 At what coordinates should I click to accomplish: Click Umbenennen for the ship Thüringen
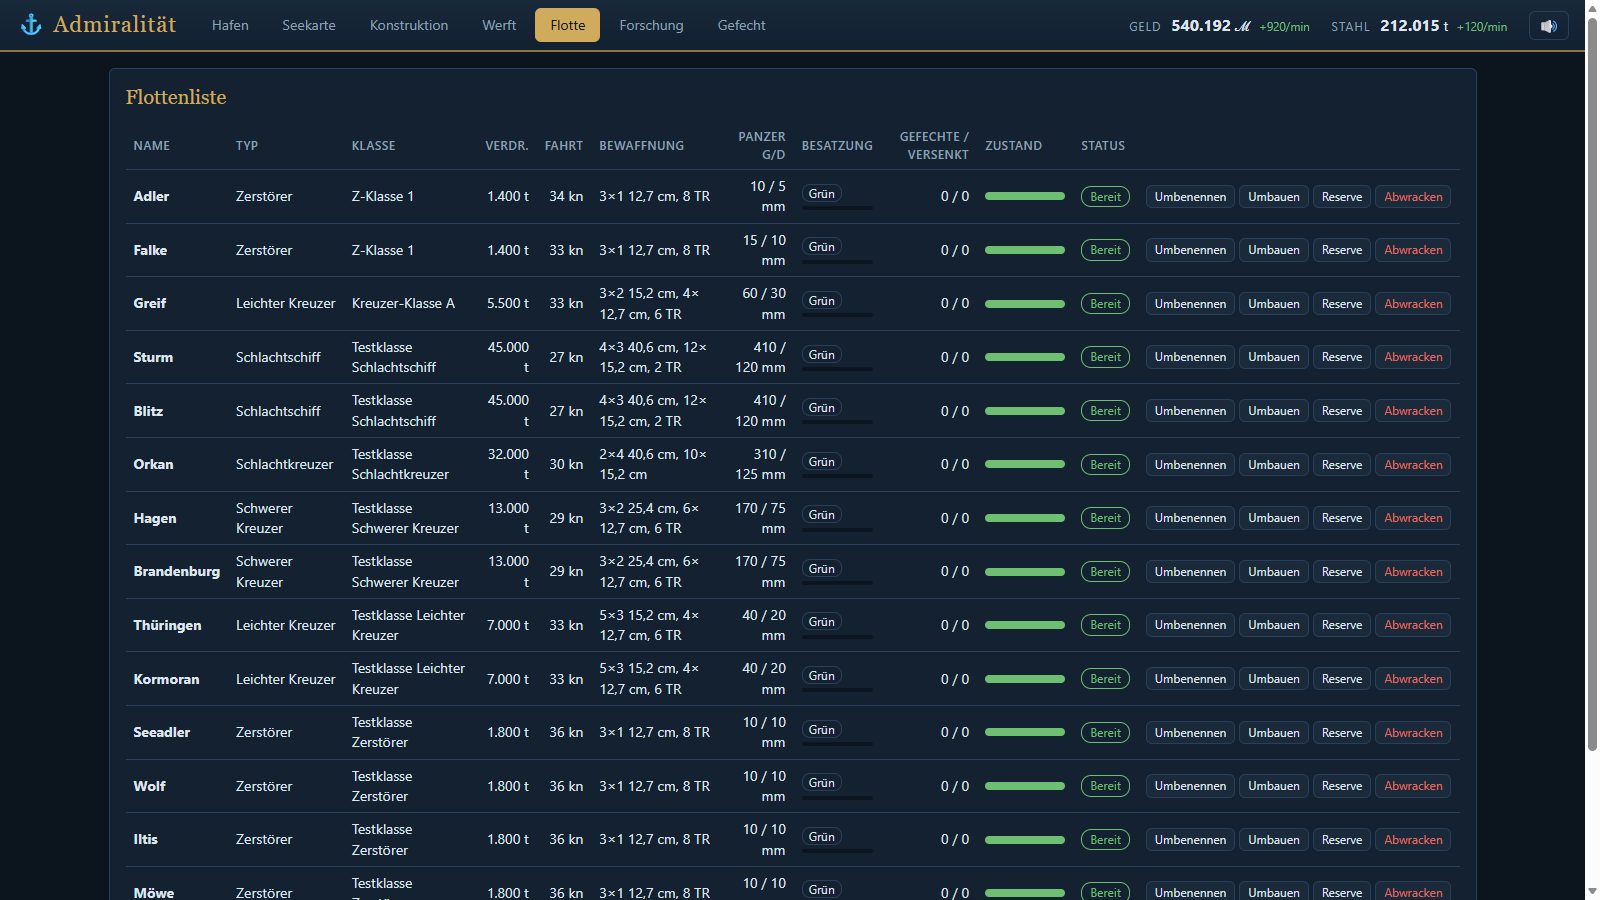(1190, 625)
